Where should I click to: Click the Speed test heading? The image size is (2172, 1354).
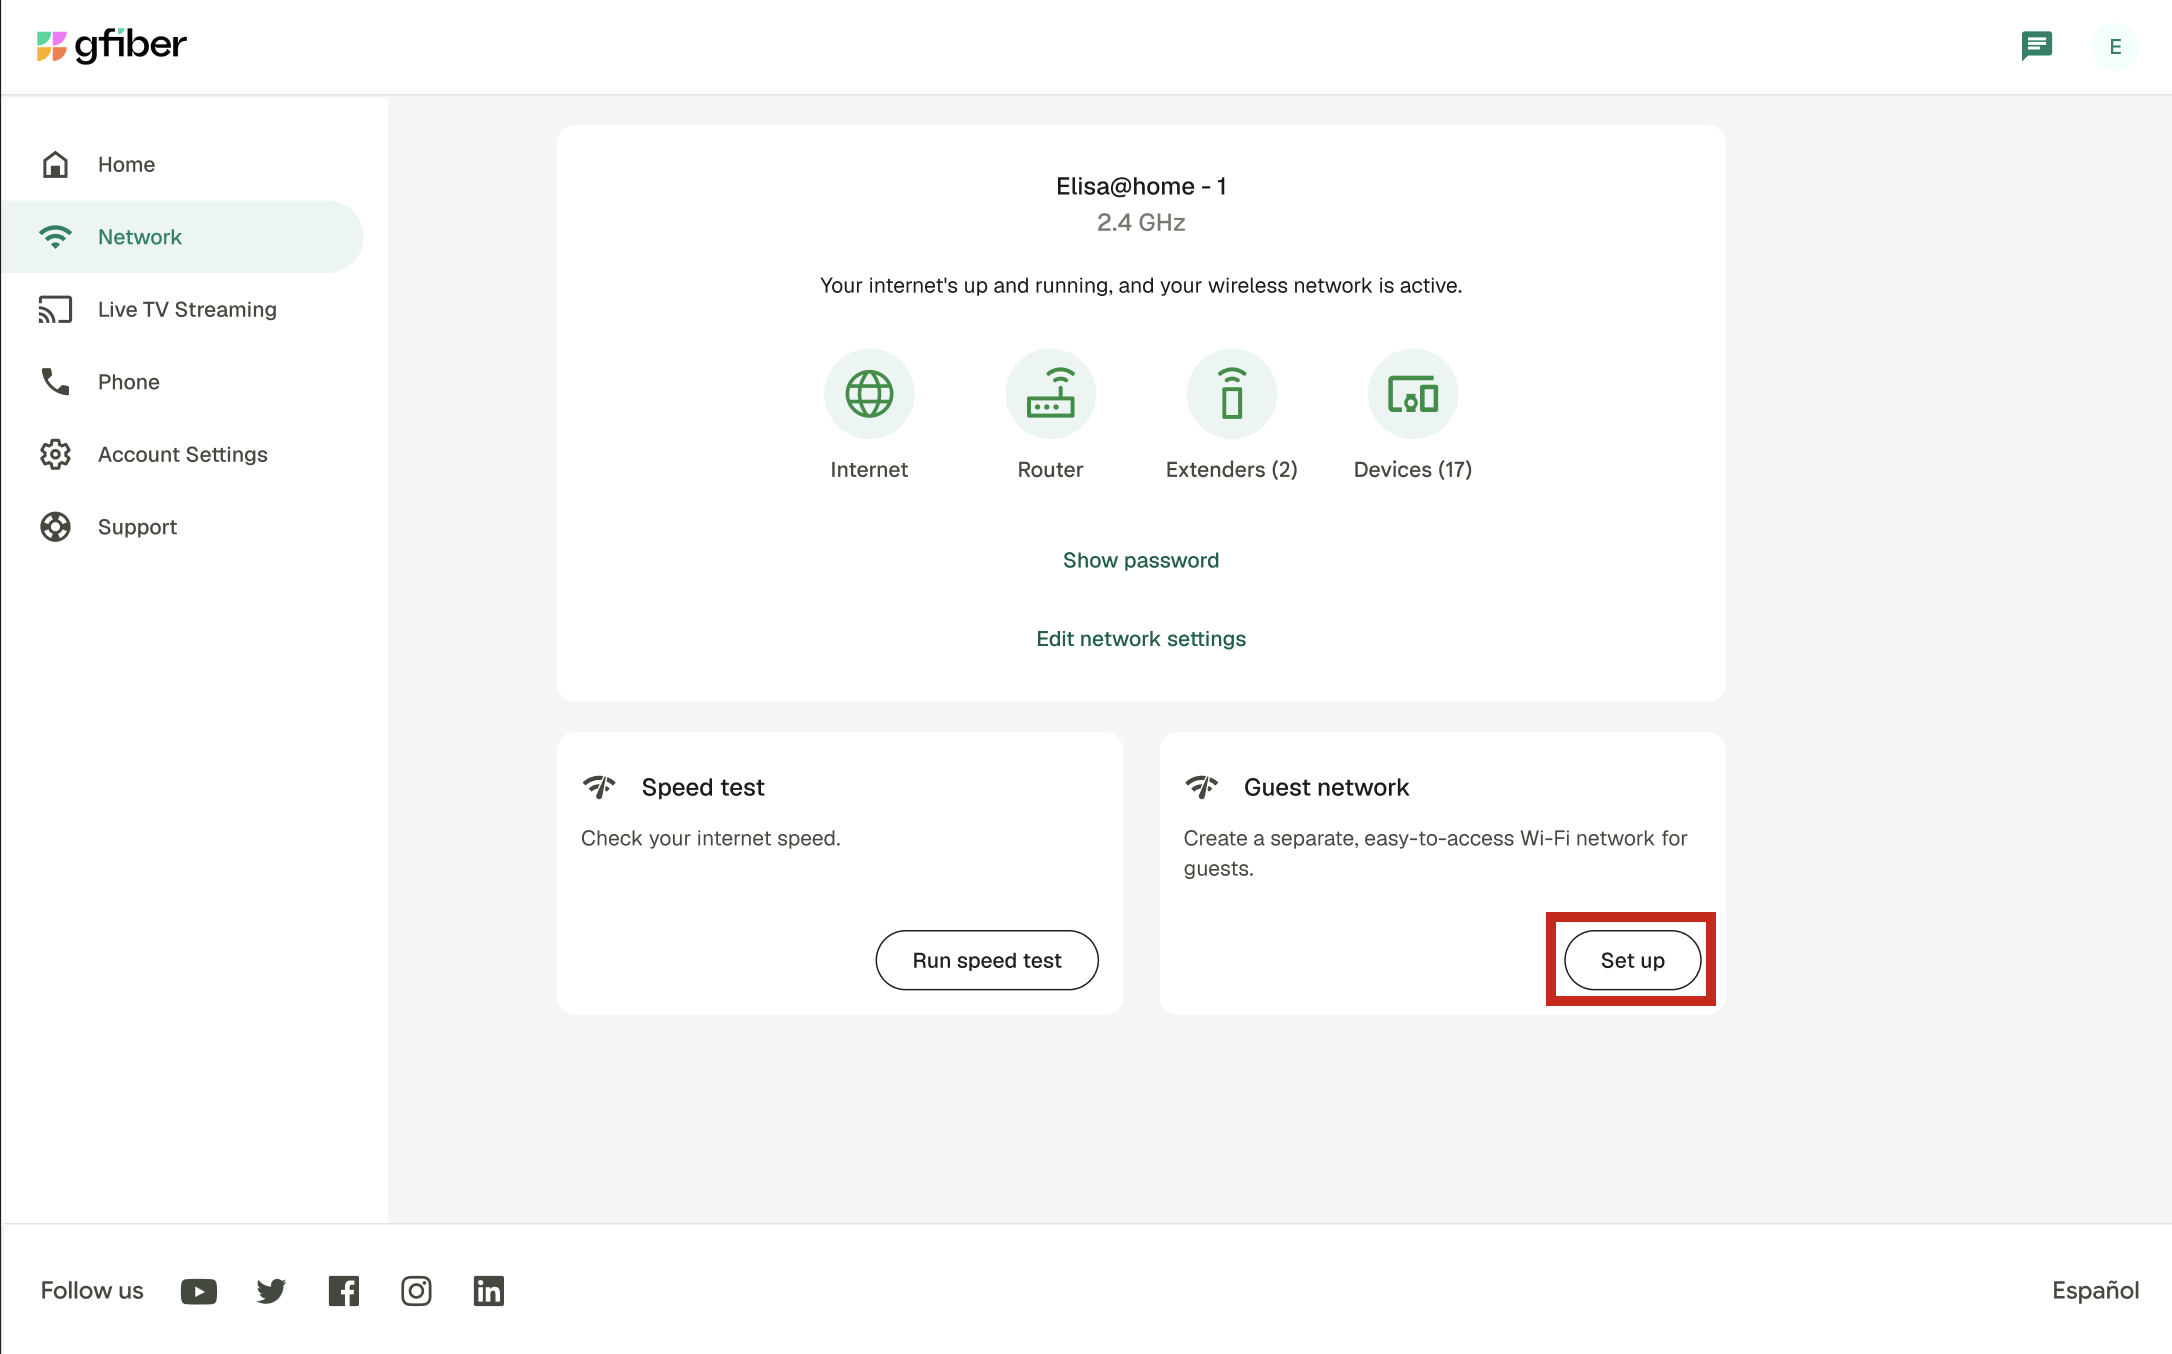tap(703, 788)
